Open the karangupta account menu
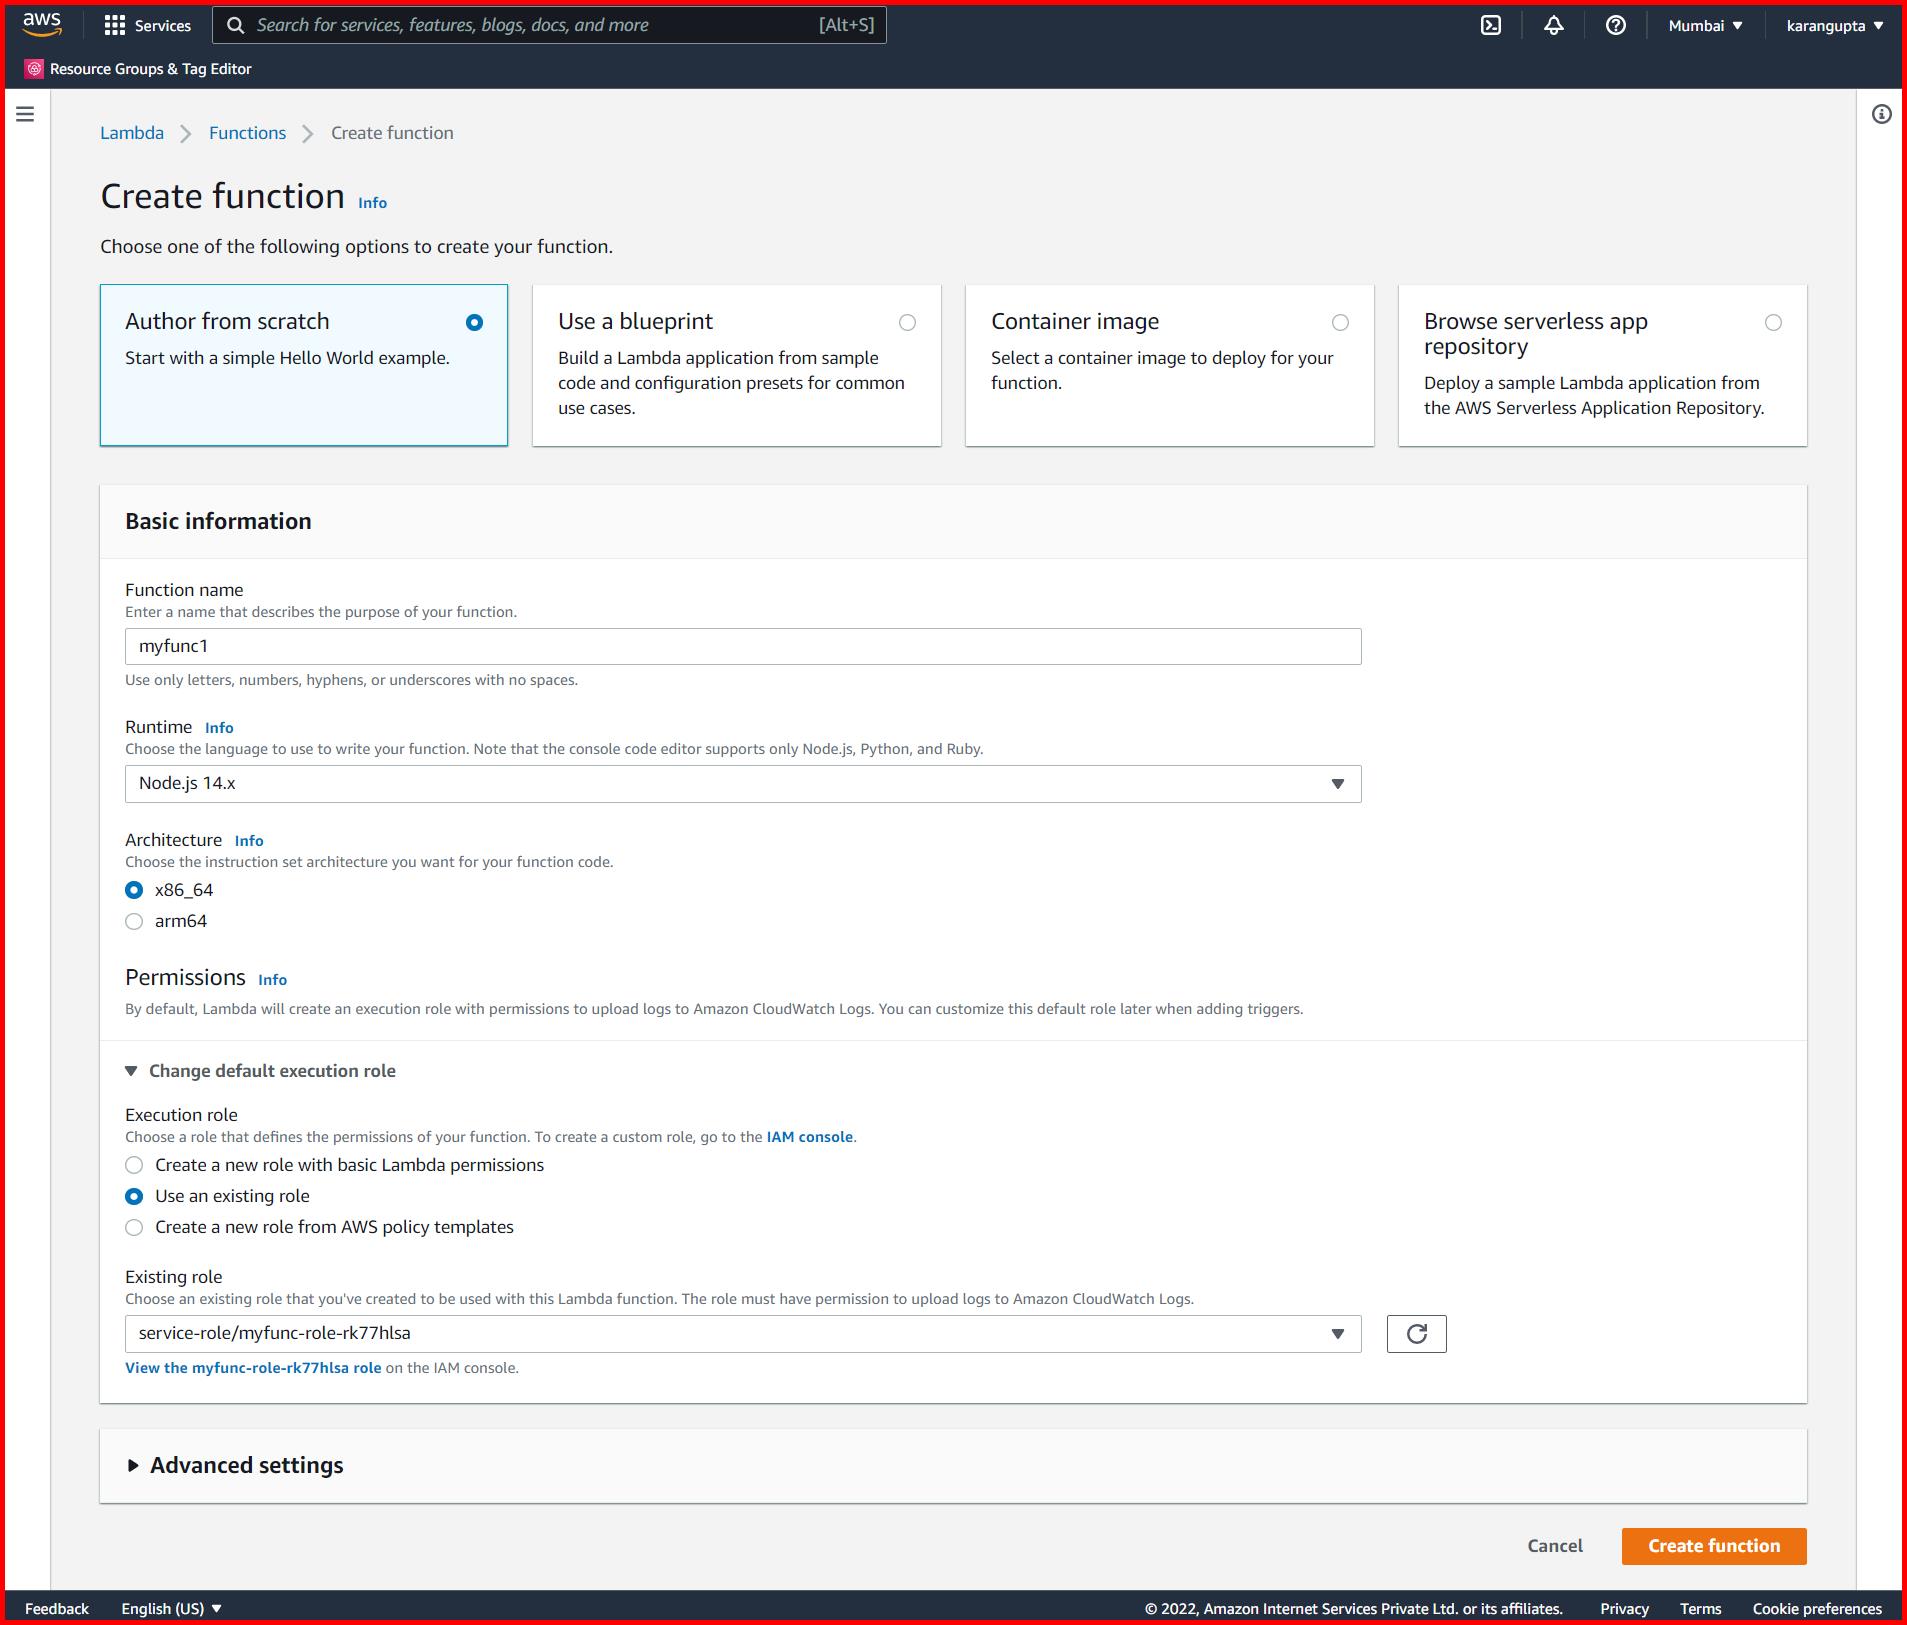1907x1625 pixels. pos(1834,25)
